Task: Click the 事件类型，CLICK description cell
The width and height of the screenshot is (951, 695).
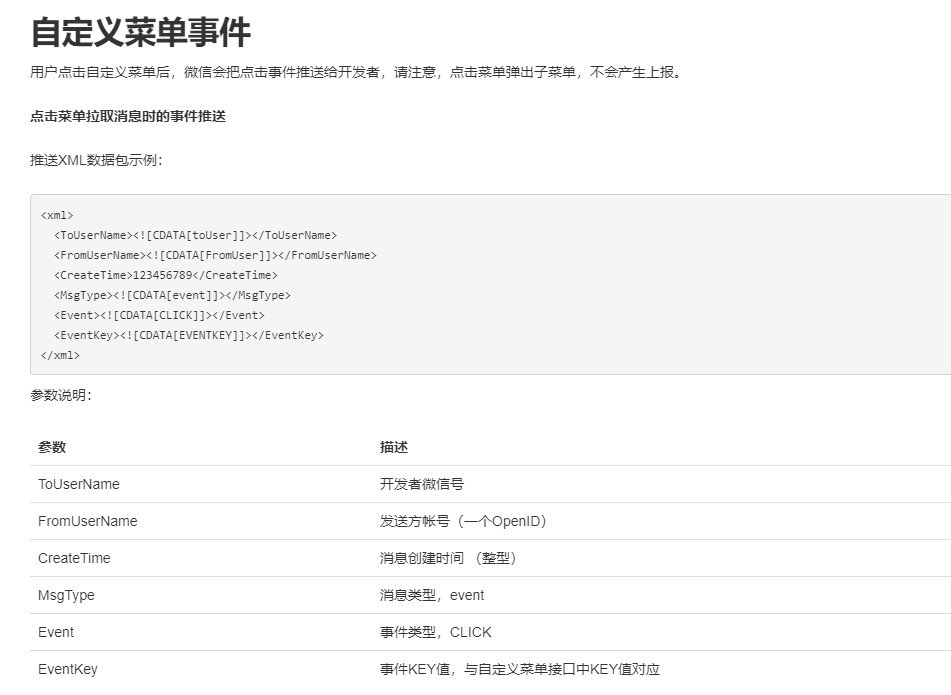Action: click(435, 632)
